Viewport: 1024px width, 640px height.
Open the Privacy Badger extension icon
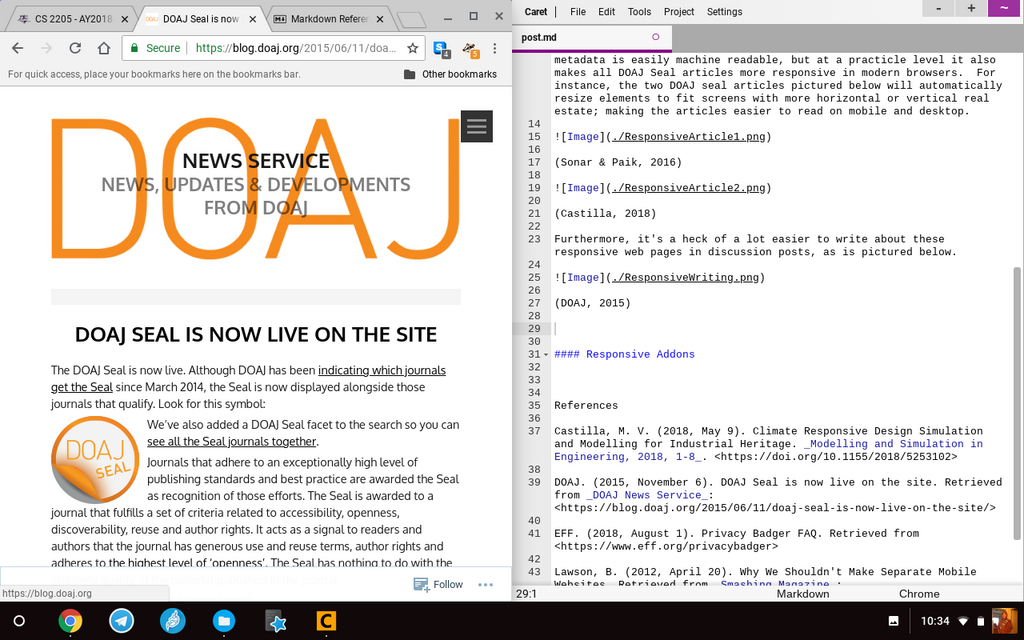coord(471,49)
